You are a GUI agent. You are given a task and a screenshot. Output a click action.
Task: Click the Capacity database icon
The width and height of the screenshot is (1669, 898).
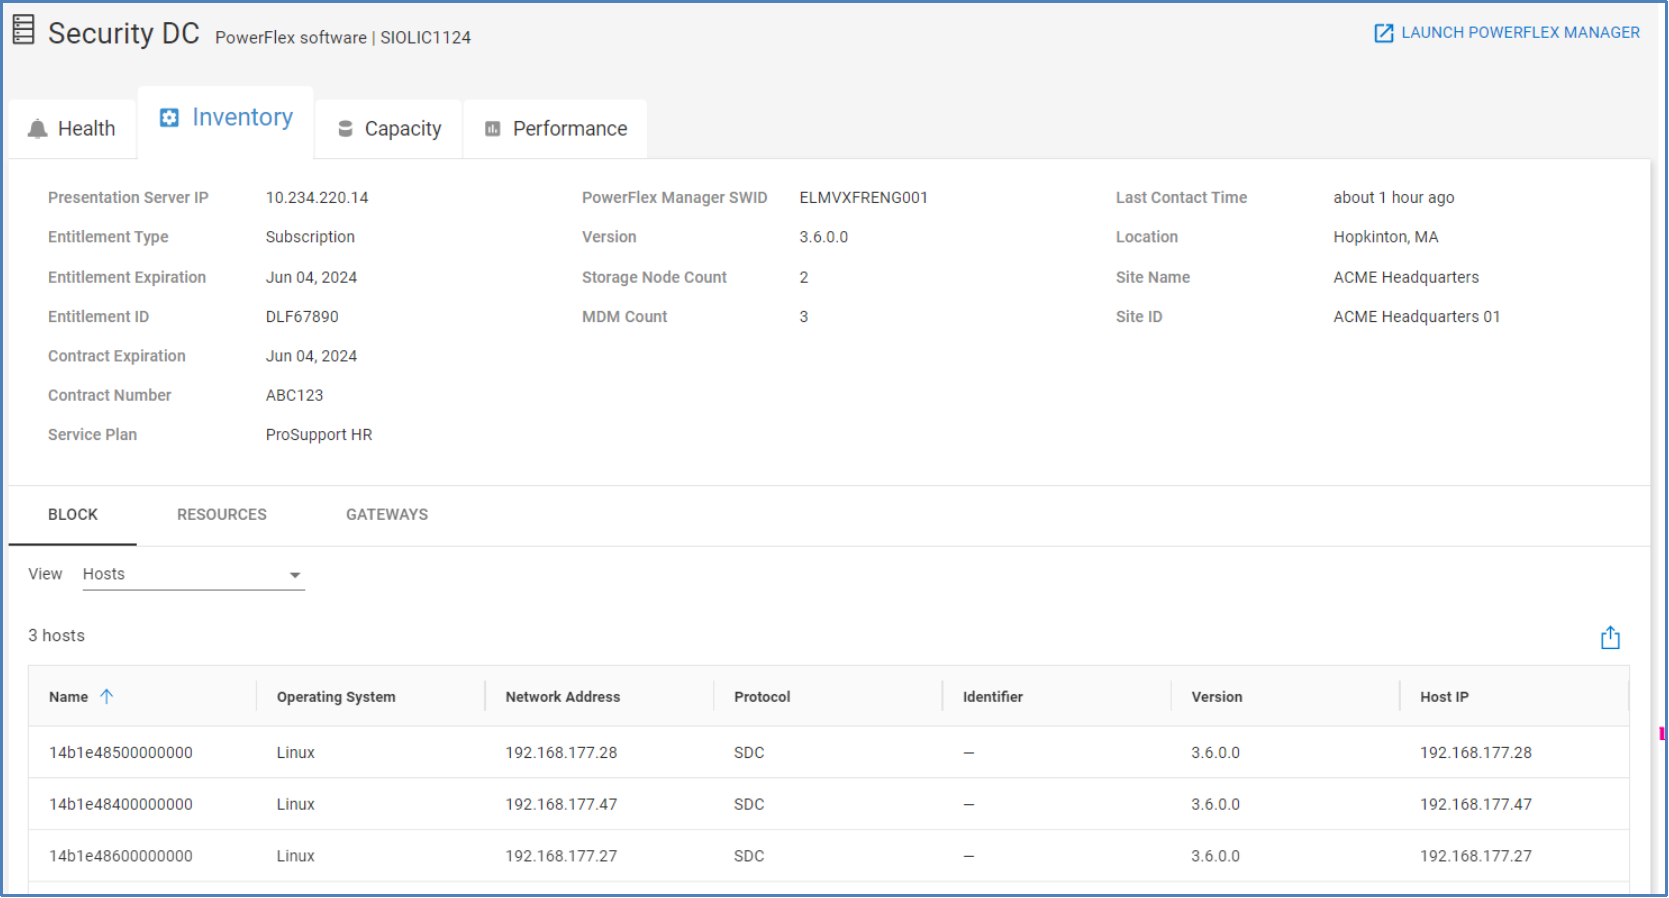click(x=346, y=129)
